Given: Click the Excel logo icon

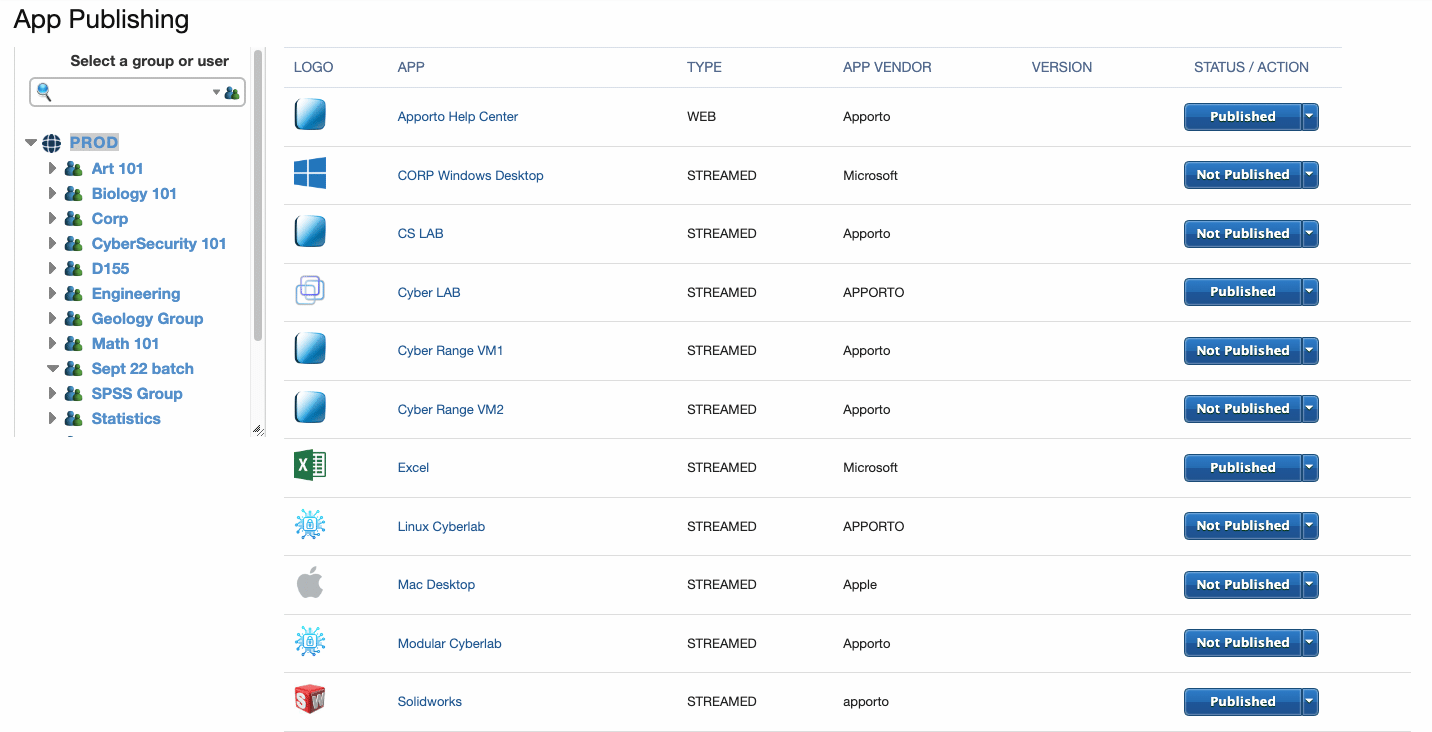Looking at the screenshot, I should tap(310, 466).
